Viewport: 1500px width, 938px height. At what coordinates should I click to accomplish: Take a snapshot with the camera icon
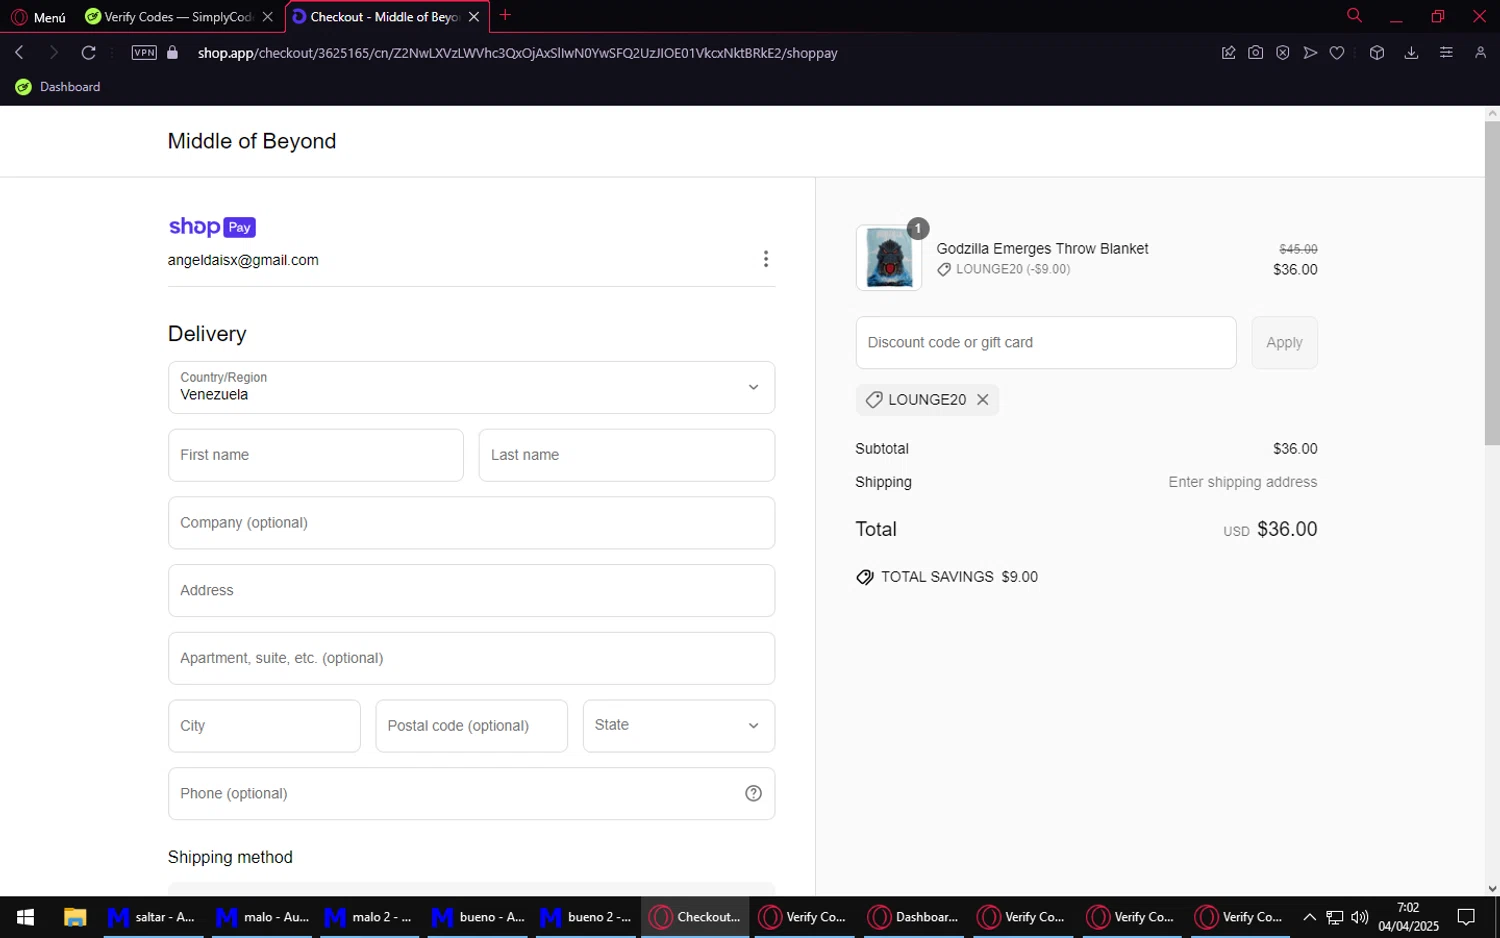point(1255,53)
